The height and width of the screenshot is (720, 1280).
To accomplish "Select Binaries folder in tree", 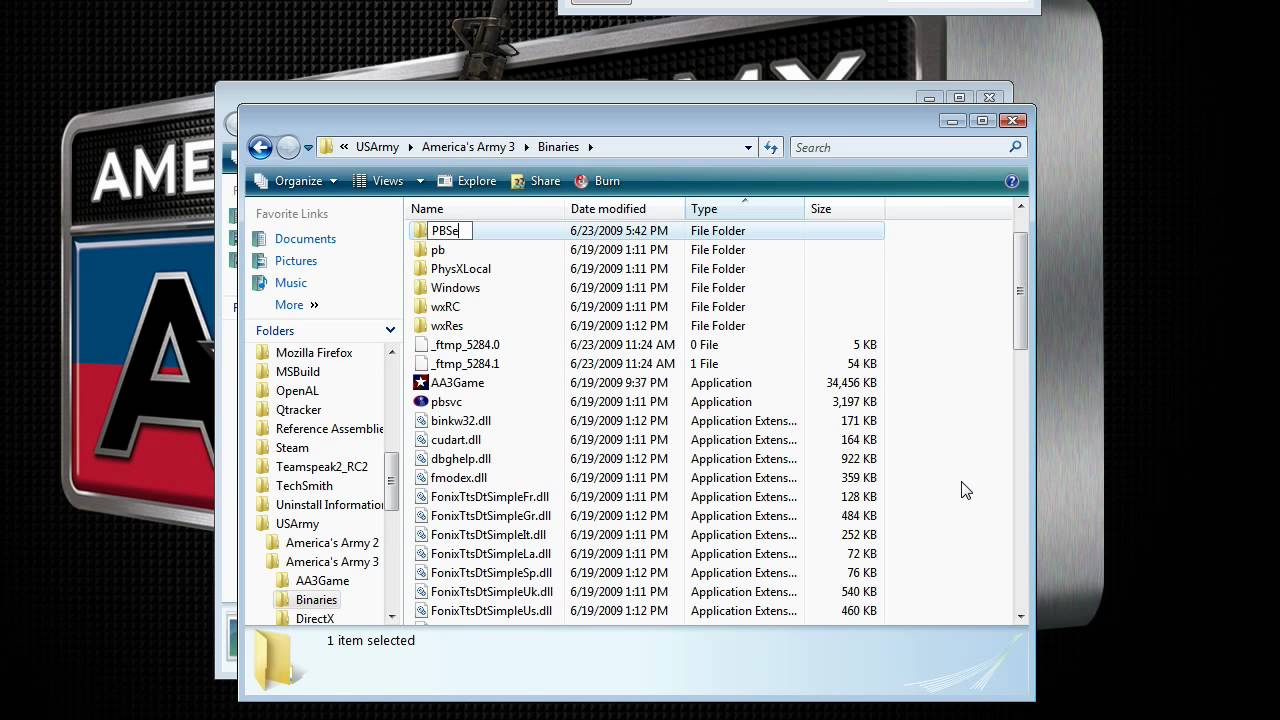I will click(316, 600).
